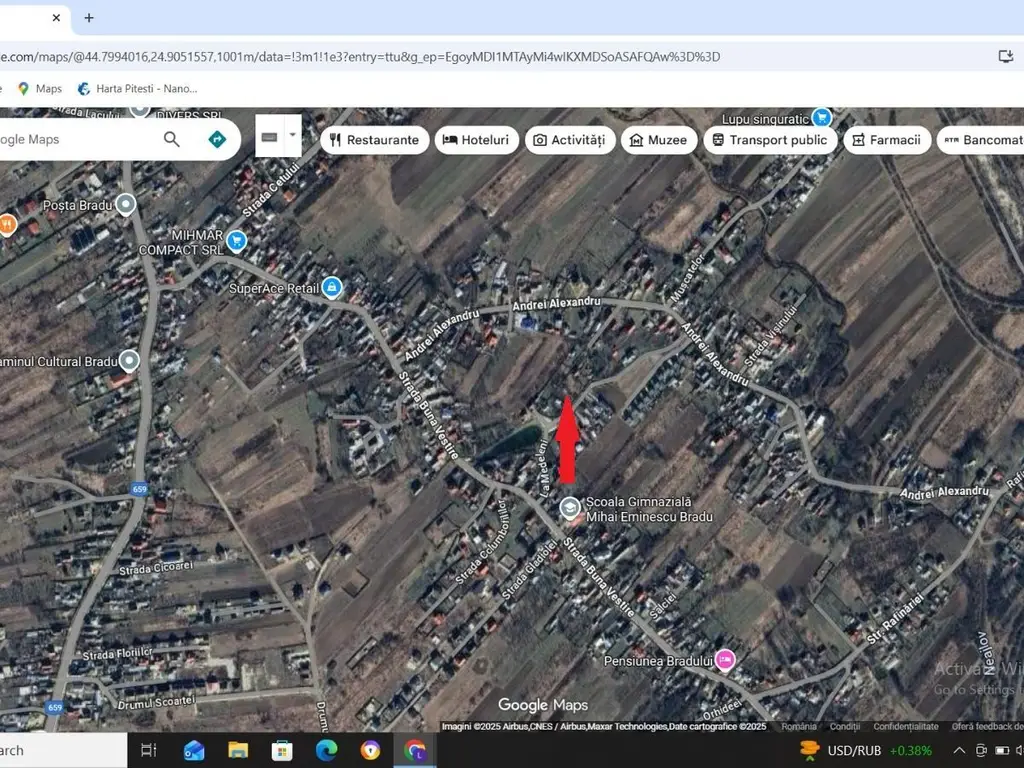Click the browser address bar URL
Viewport: 1024px width, 768px height.
(360, 57)
